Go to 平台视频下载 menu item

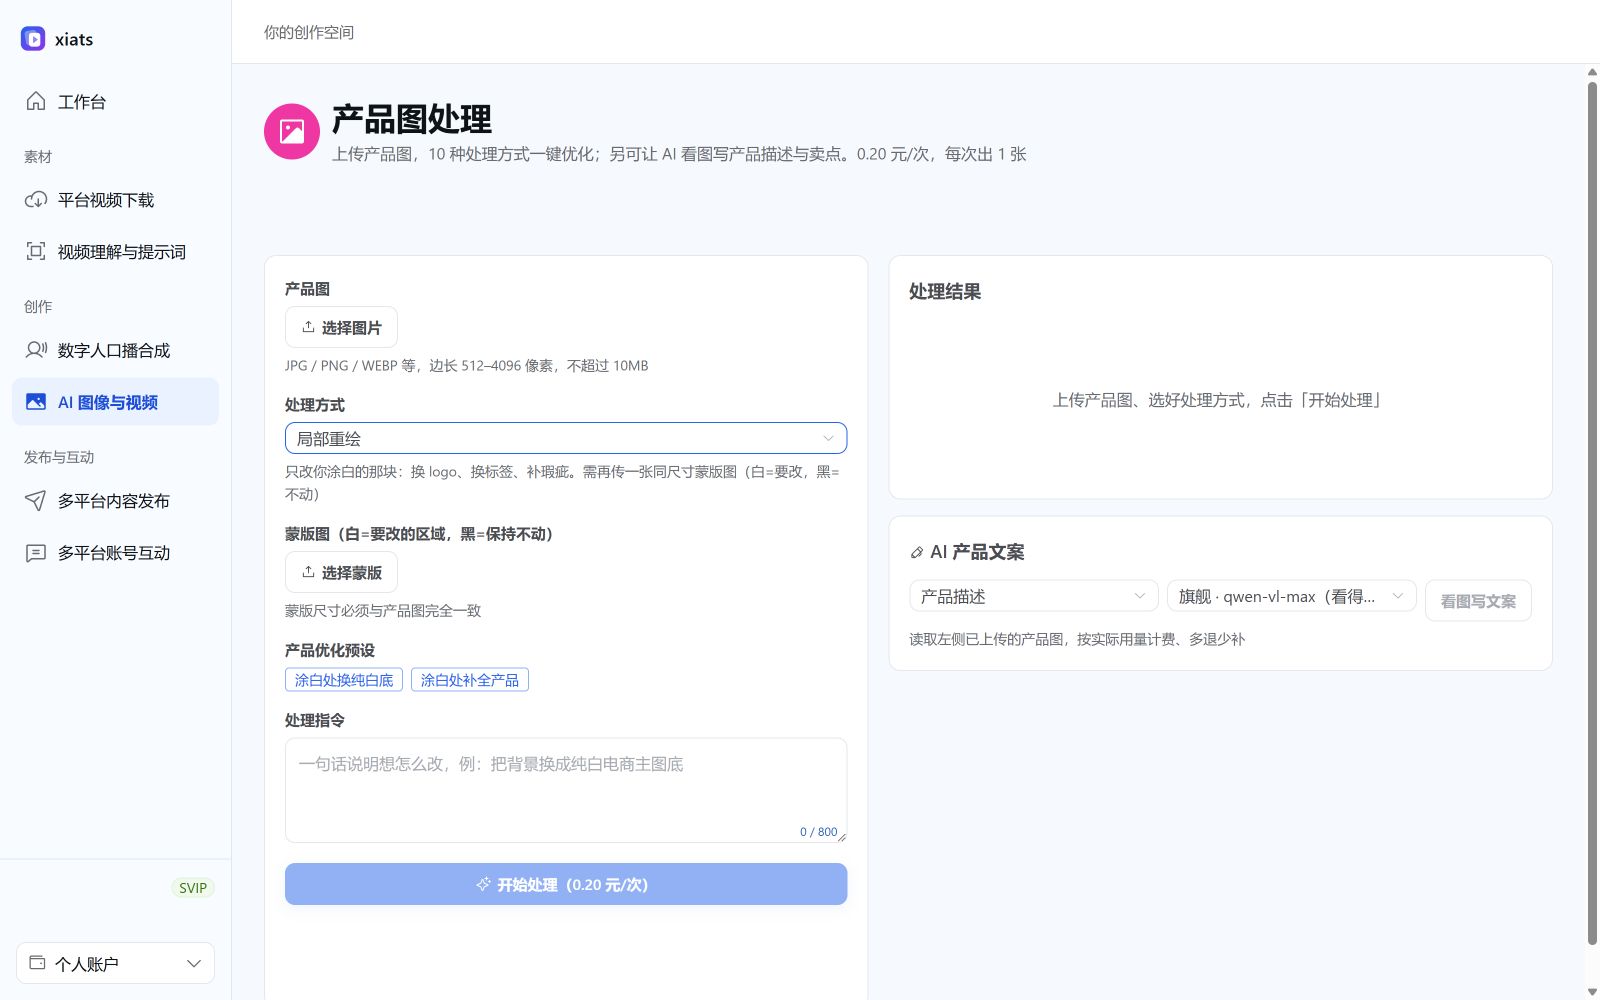pyautogui.click(x=115, y=200)
